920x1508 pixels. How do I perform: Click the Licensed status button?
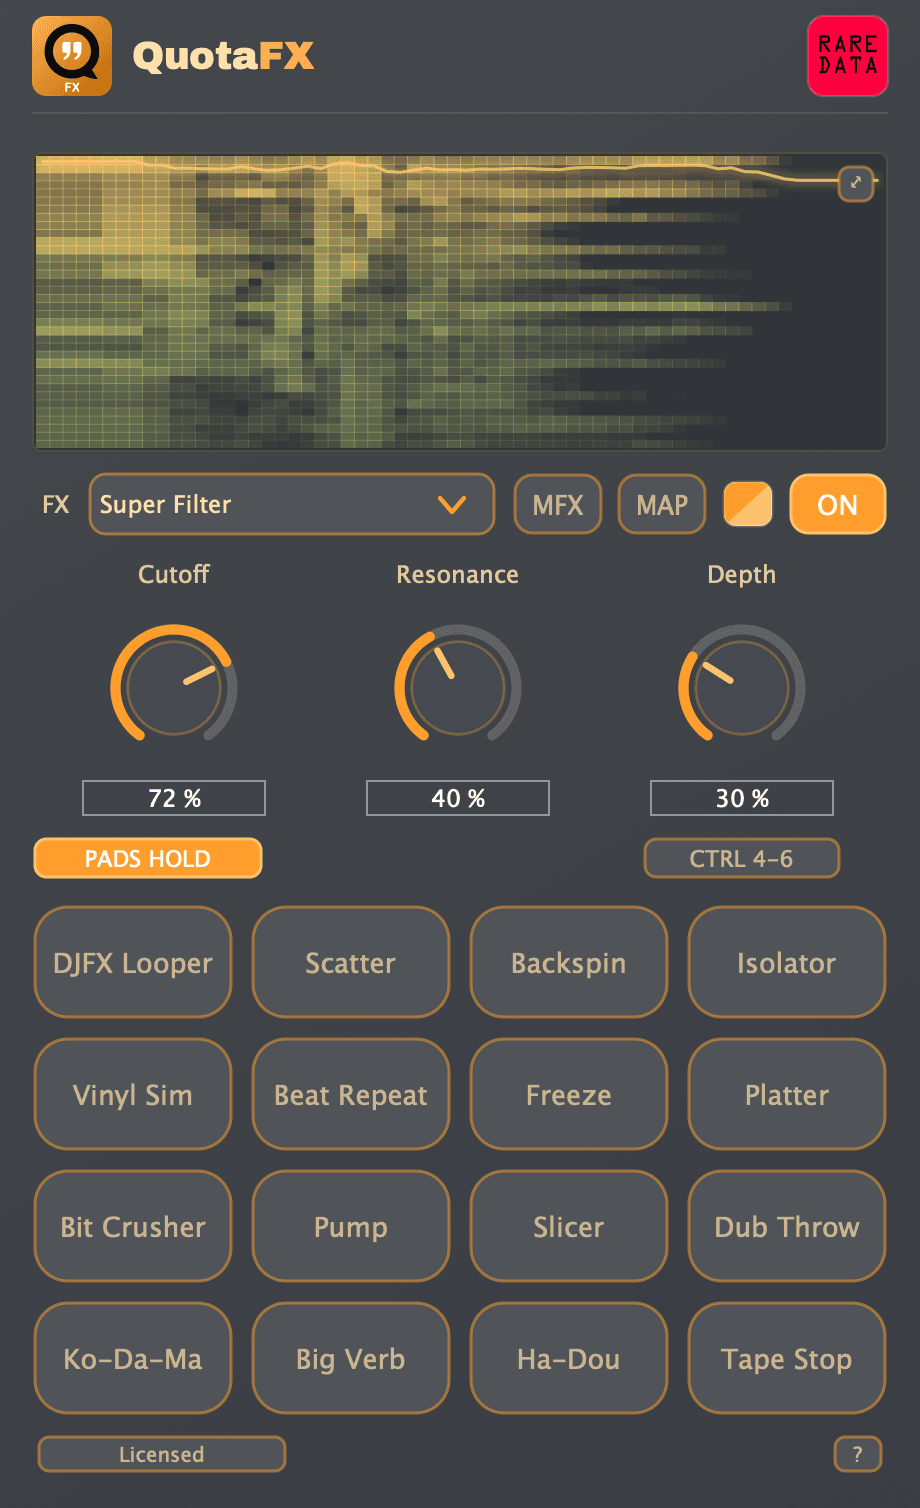coord(162,1454)
